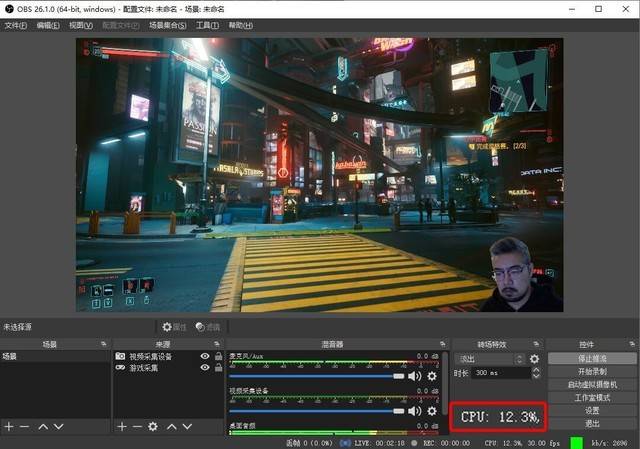Open the 编辑(E) menu
Viewport: 640px width, 449px height.
[48, 25]
